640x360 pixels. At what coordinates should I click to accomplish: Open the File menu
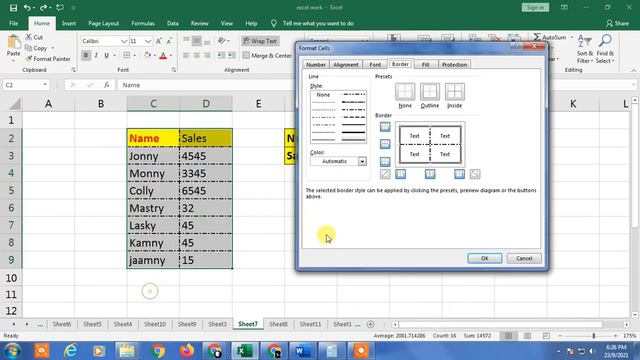pos(13,23)
